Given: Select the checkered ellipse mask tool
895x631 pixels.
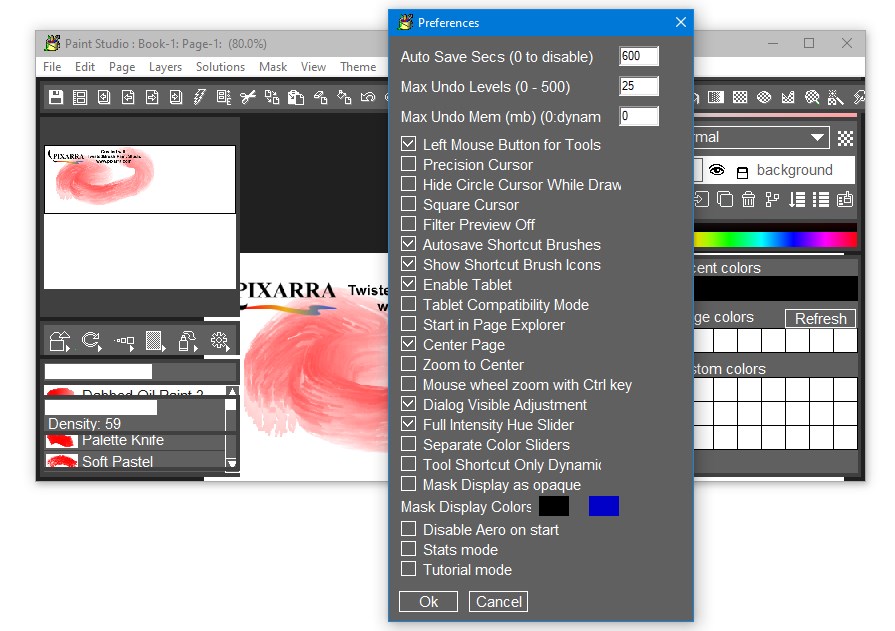Looking at the screenshot, I should (x=764, y=97).
